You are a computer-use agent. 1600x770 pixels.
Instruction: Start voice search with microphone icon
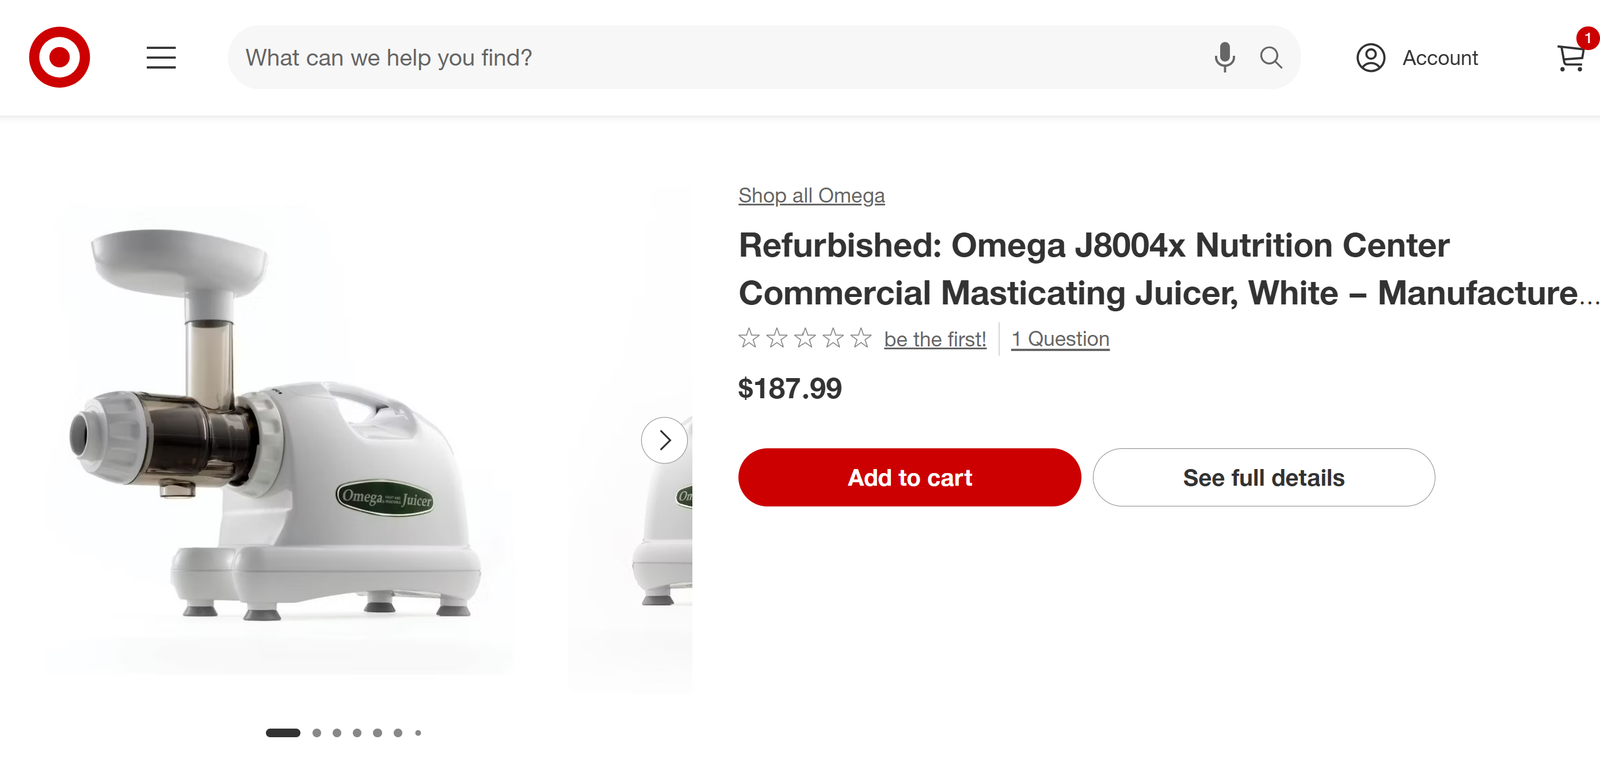[1224, 57]
